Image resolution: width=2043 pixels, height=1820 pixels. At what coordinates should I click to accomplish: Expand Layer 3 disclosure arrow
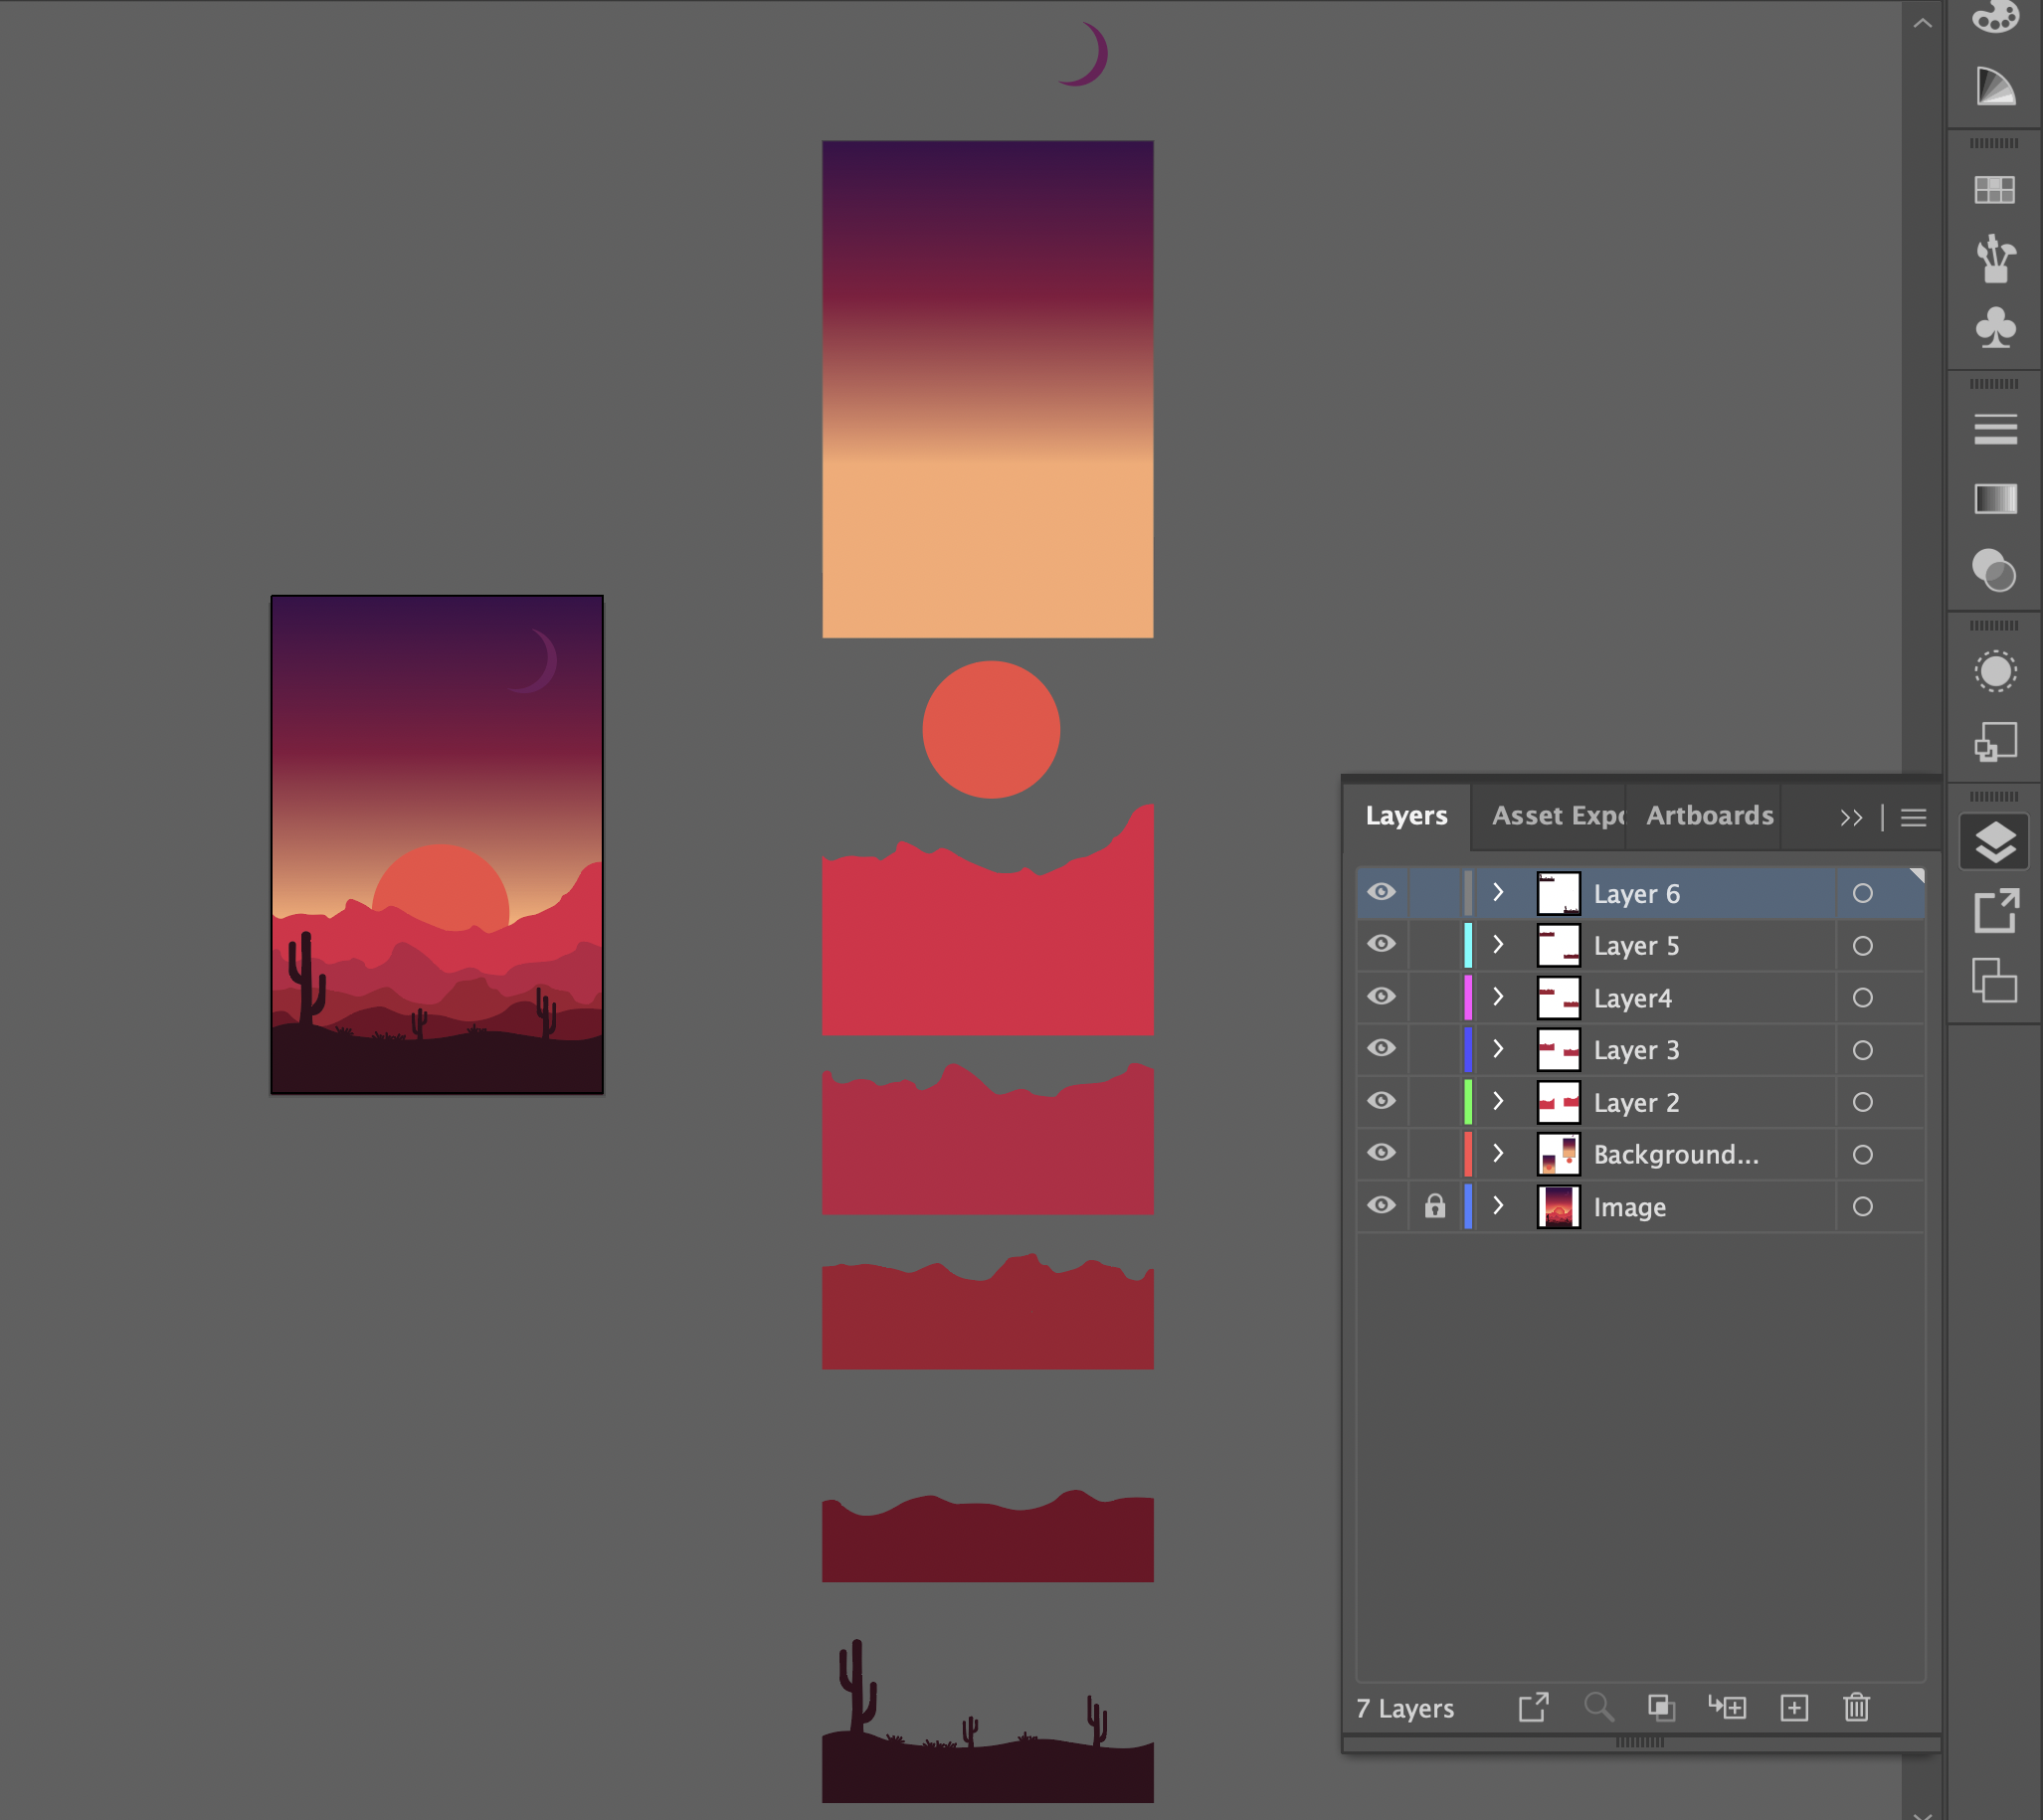pos(1498,1049)
